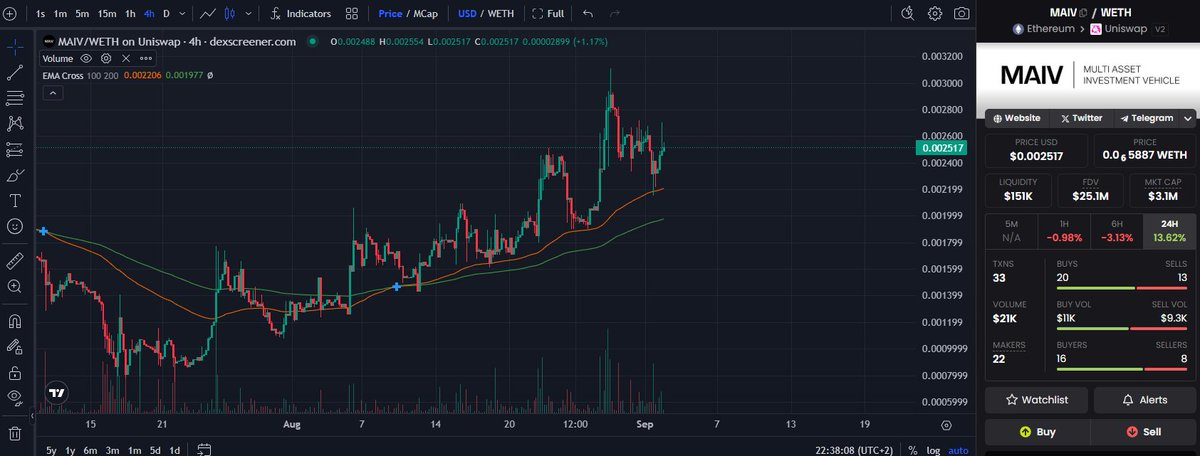Switch chart to MCap view
Viewport: 1200px width, 456px height.
425,14
